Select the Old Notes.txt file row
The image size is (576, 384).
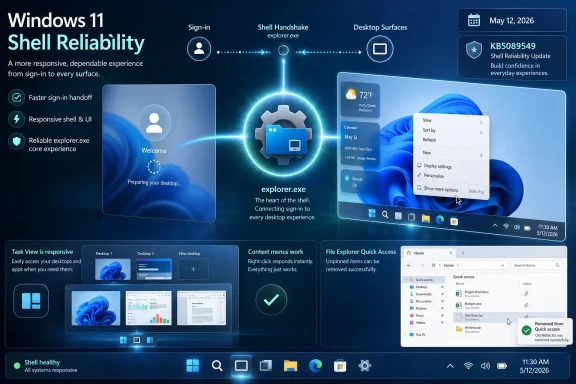(509, 317)
